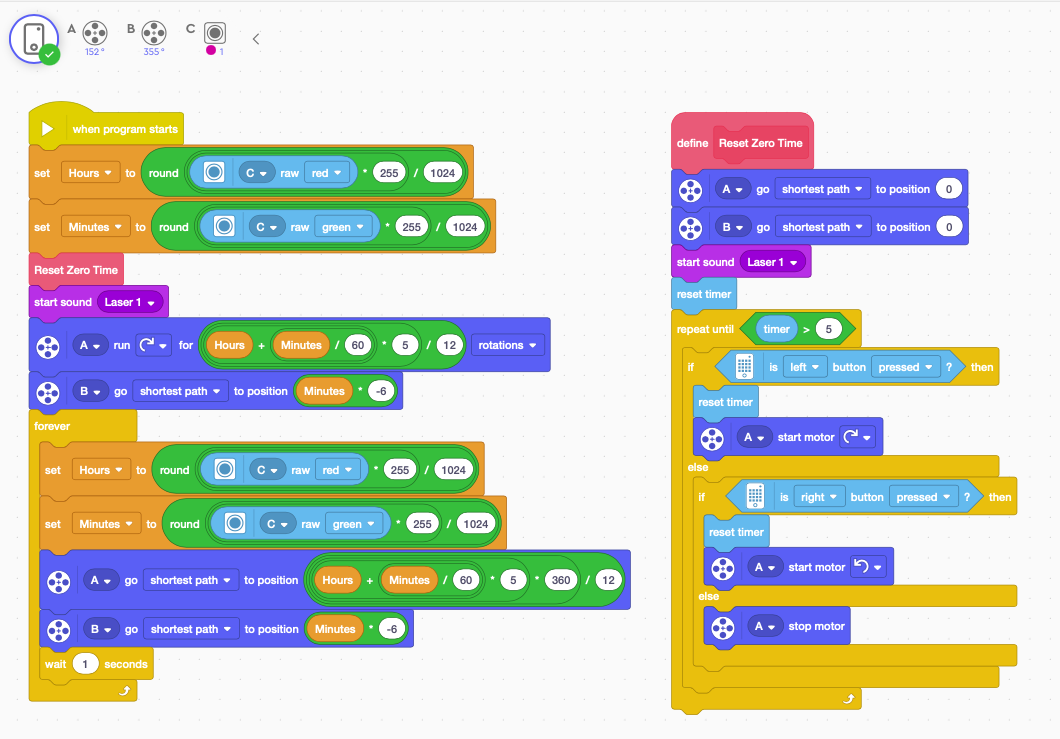Click the wait seconds value field '1'
The height and width of the screenshot is (739, 1060).
[x=85, y=664]
